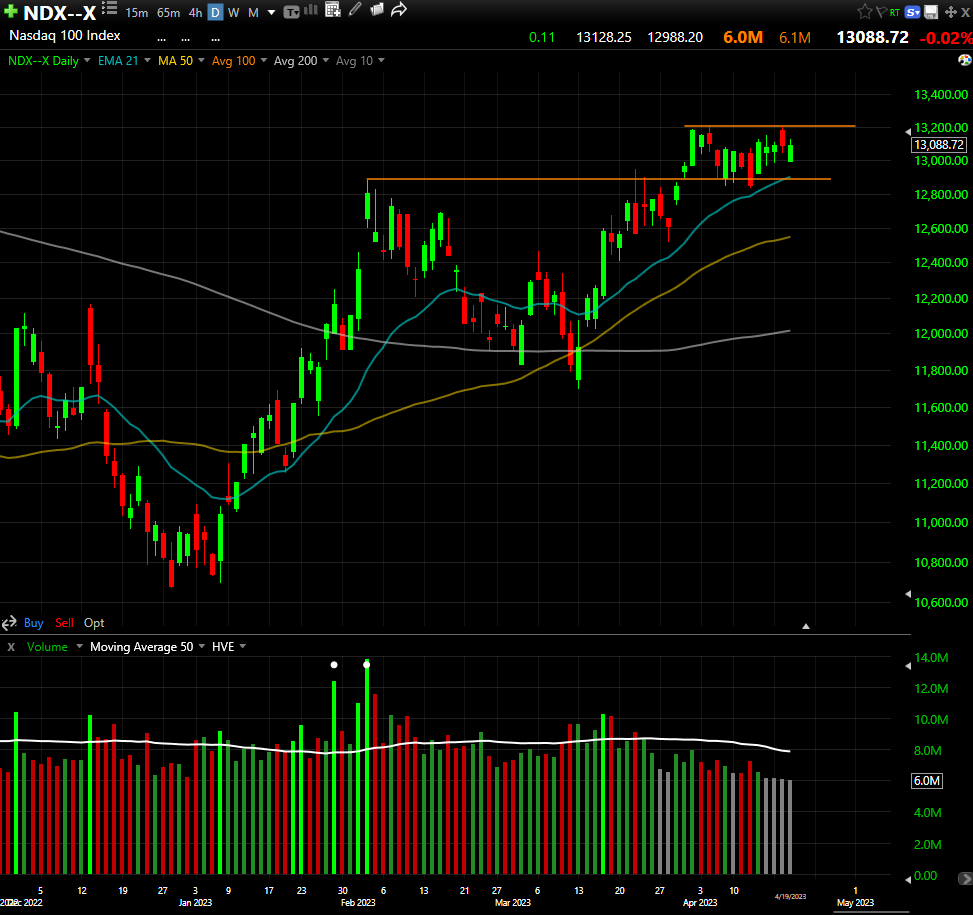Close the volume pane with X
The width and height of the screenshot is (973, 915).
pos(11,647)
